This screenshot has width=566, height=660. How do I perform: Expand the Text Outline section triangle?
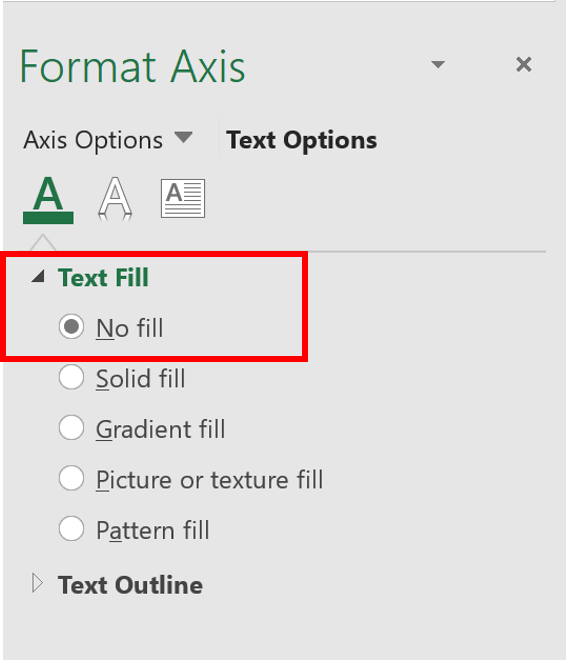(x=37, y=583)
